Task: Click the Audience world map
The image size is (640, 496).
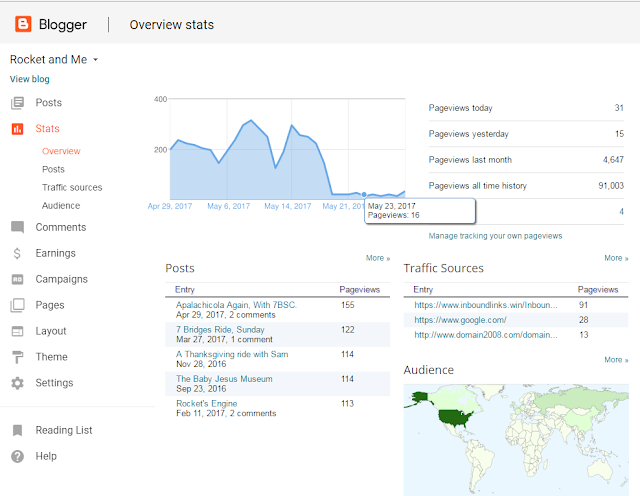Action: (520, 438)
